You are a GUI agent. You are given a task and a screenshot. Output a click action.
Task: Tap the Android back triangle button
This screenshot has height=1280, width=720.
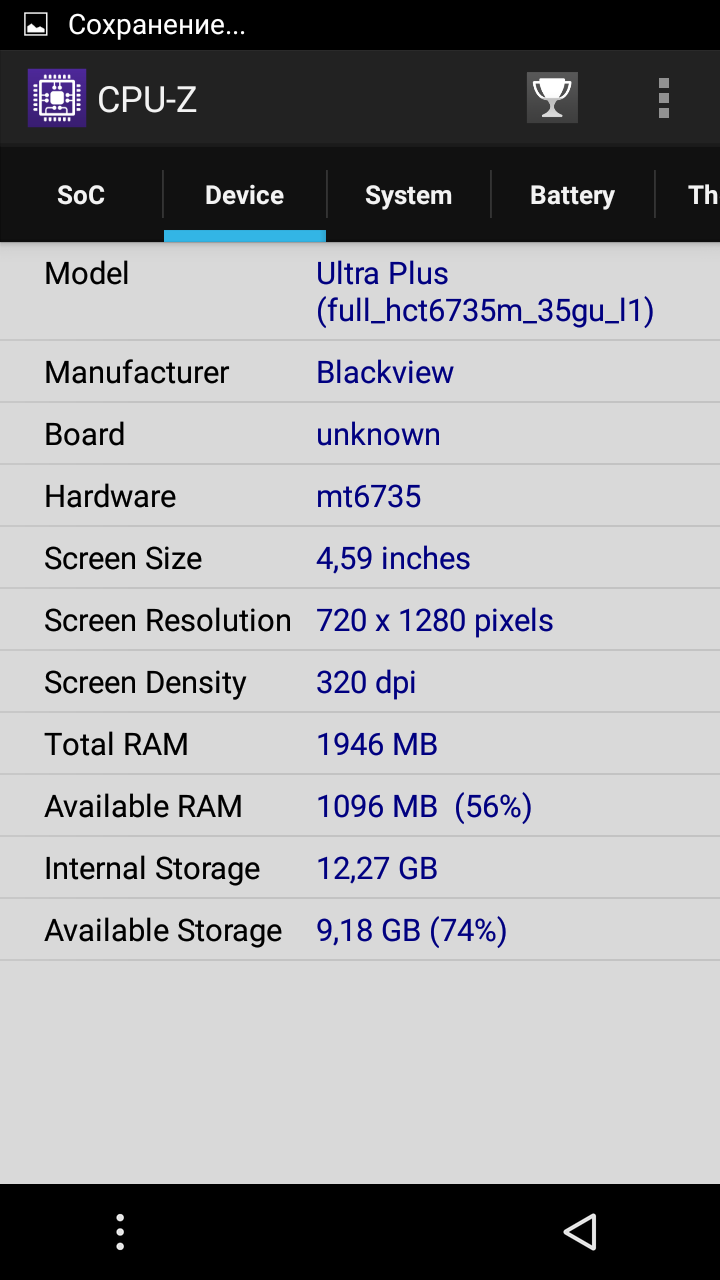(580, 1232)
